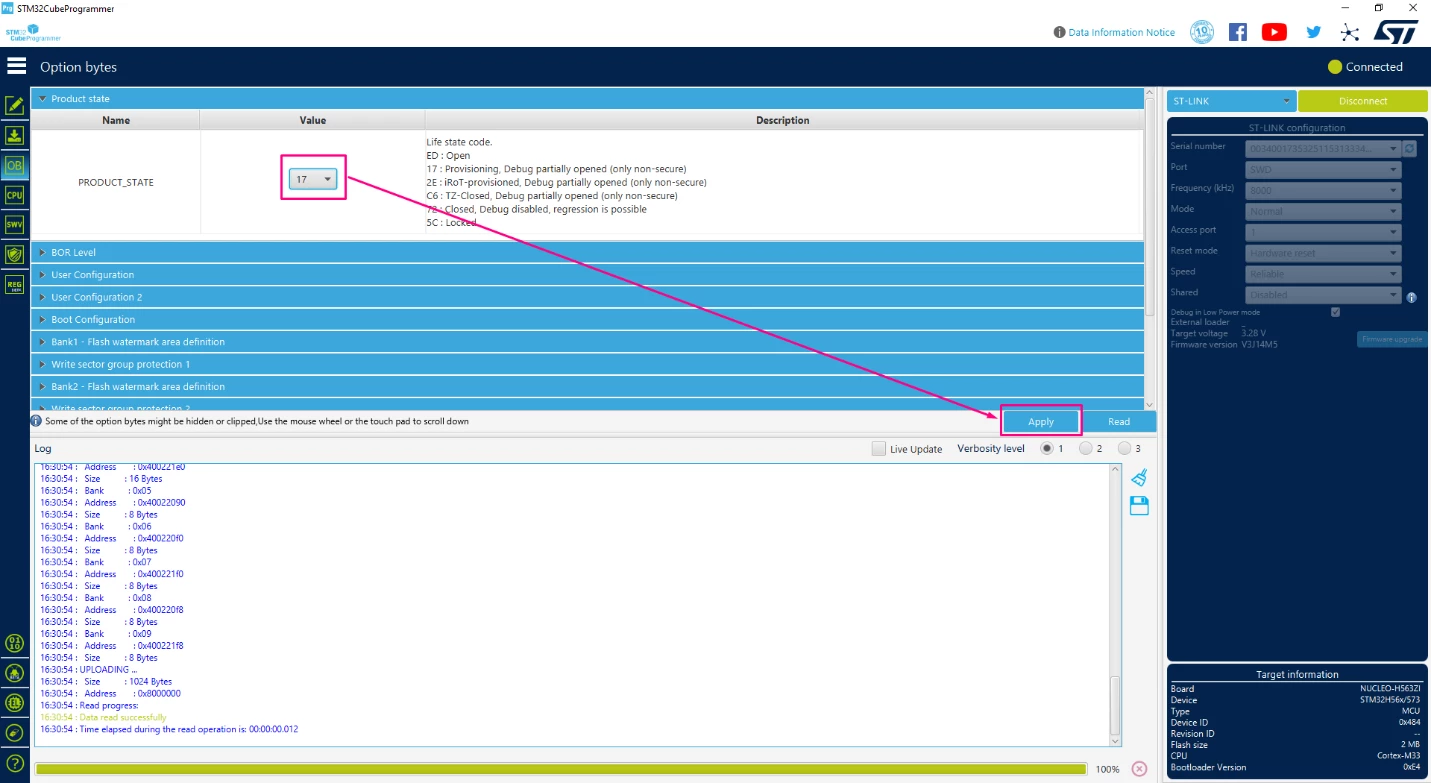
Task: Click the green progress bar at bottom
Action: pos(560,769)
